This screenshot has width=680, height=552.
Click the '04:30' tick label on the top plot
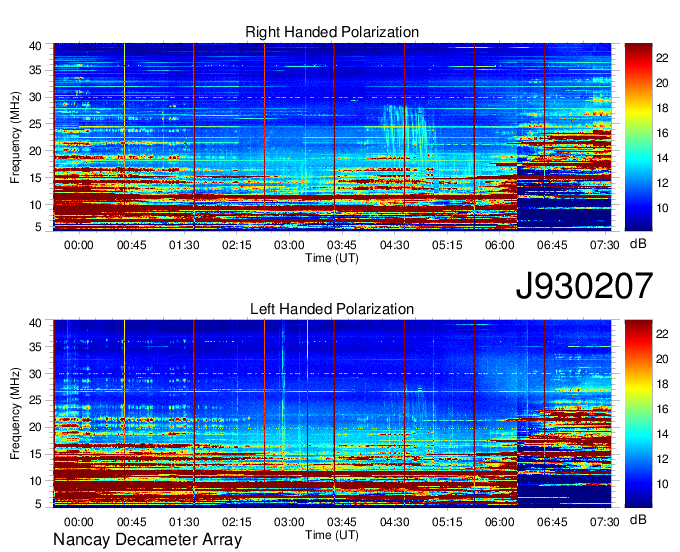pos(394,245)
